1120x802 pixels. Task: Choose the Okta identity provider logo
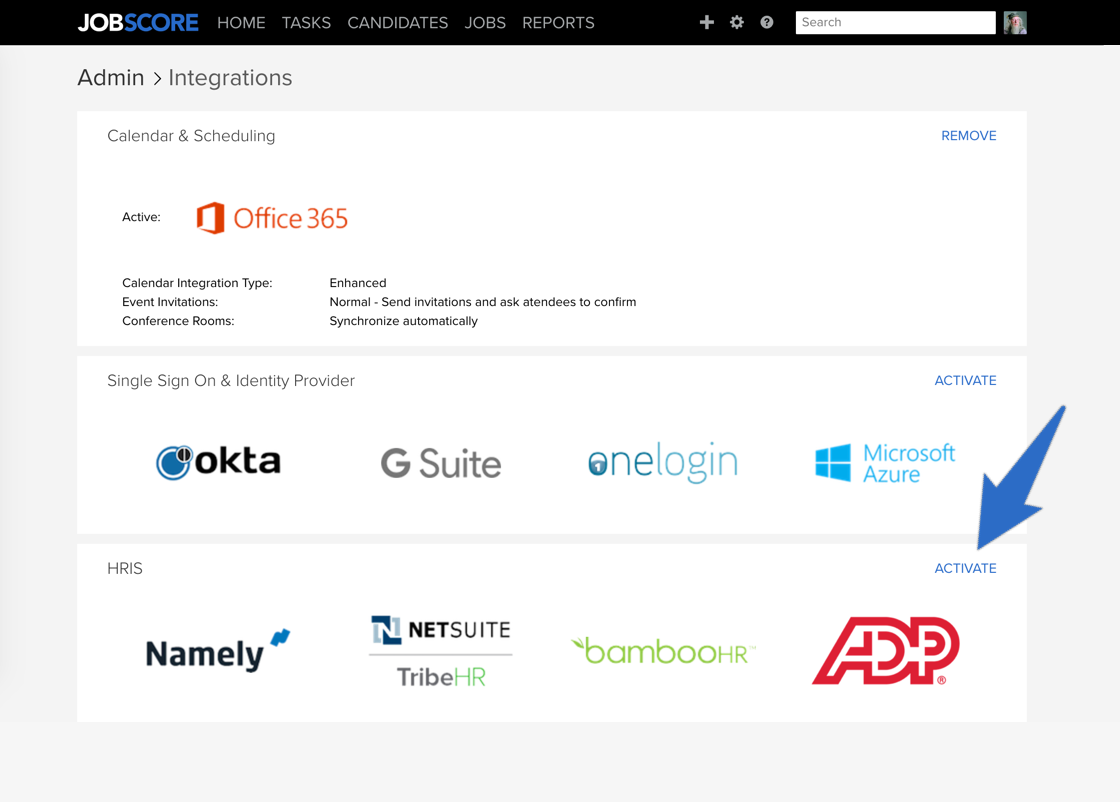219,462
